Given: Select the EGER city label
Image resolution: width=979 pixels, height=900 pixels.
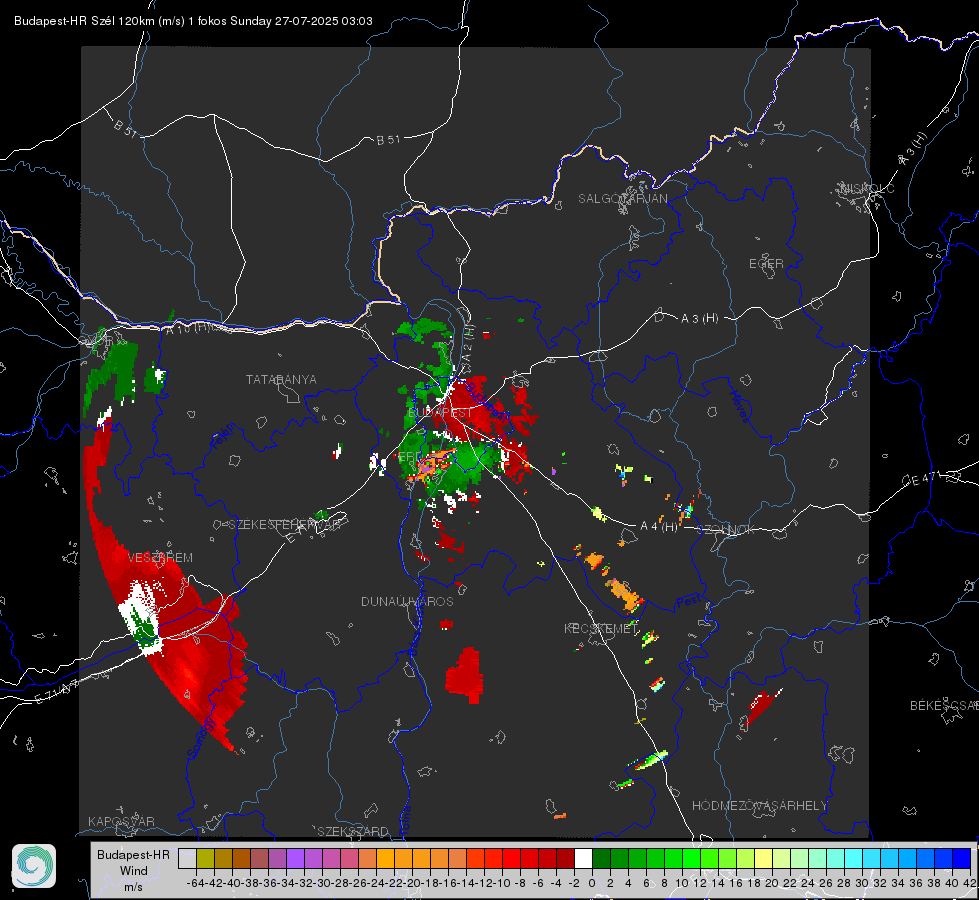Looking at the screenshot, I should (x=766, y=264).
